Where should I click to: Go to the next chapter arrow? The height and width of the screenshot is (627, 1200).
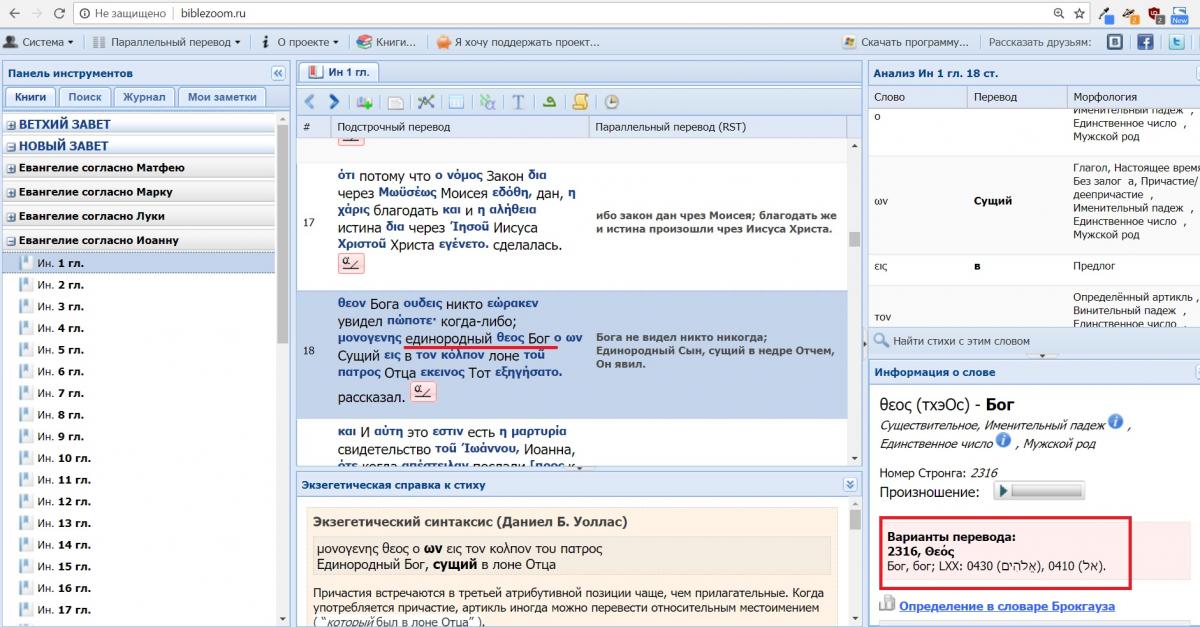pos(334,102)
